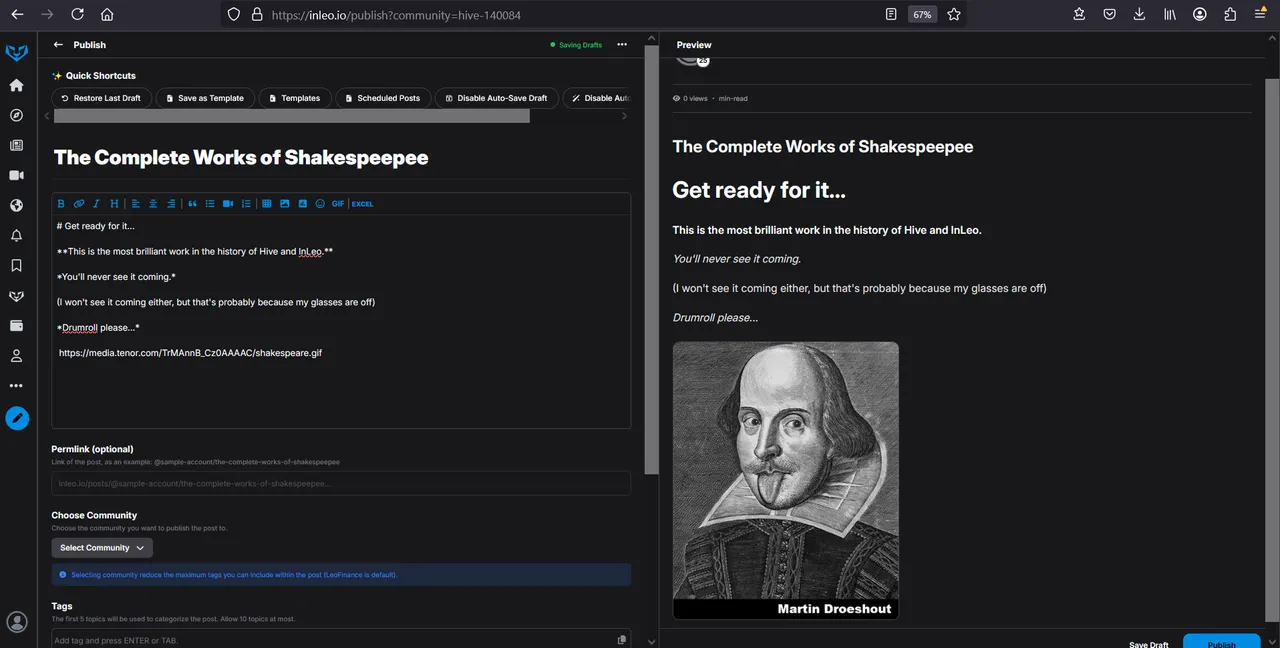Image resolution: width=1280 pixels, height=648 pixels.
Task: Open the browser home page button
Action: (107, 14)
